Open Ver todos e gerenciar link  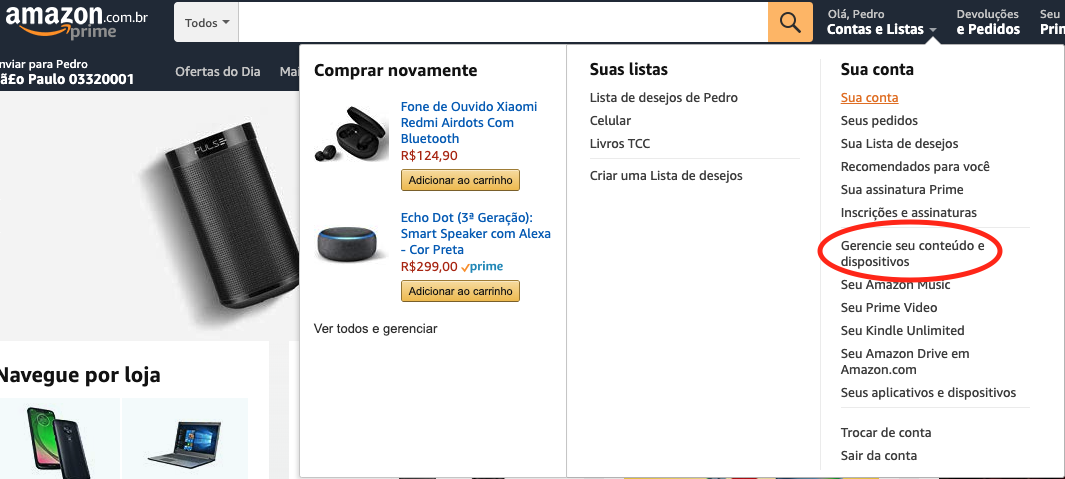point(376,329)
